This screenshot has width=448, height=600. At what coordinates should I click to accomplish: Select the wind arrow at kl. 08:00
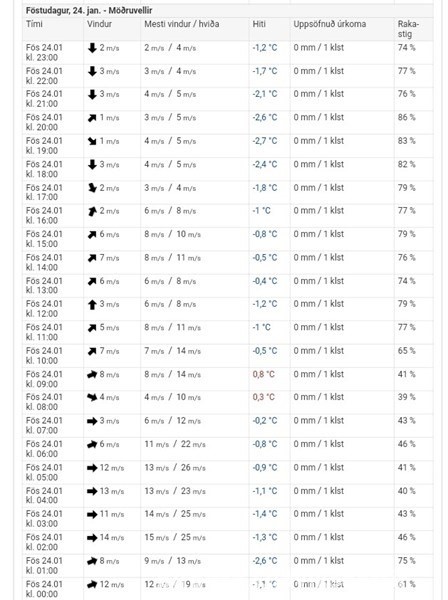pos(92,398)
